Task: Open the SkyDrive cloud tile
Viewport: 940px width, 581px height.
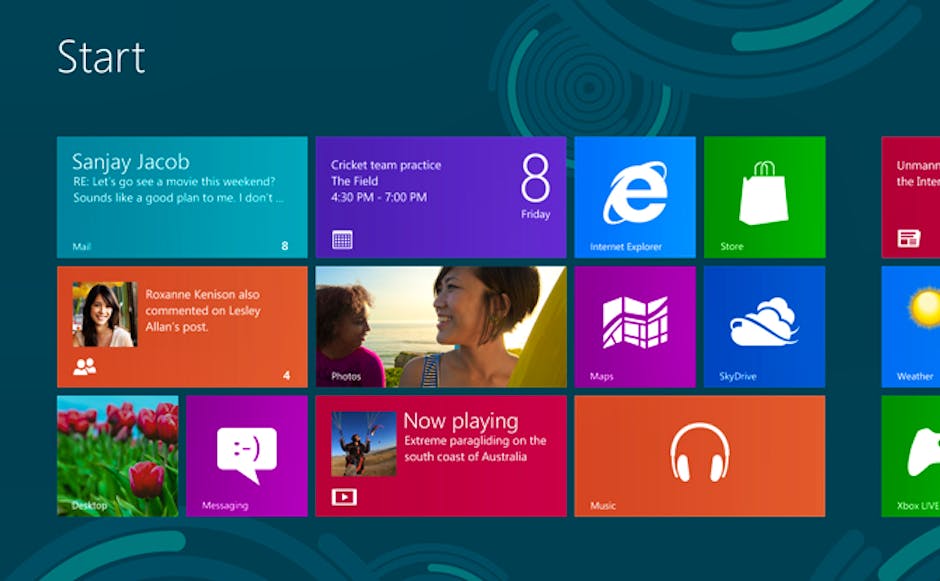Action: (x=764, y=326)
